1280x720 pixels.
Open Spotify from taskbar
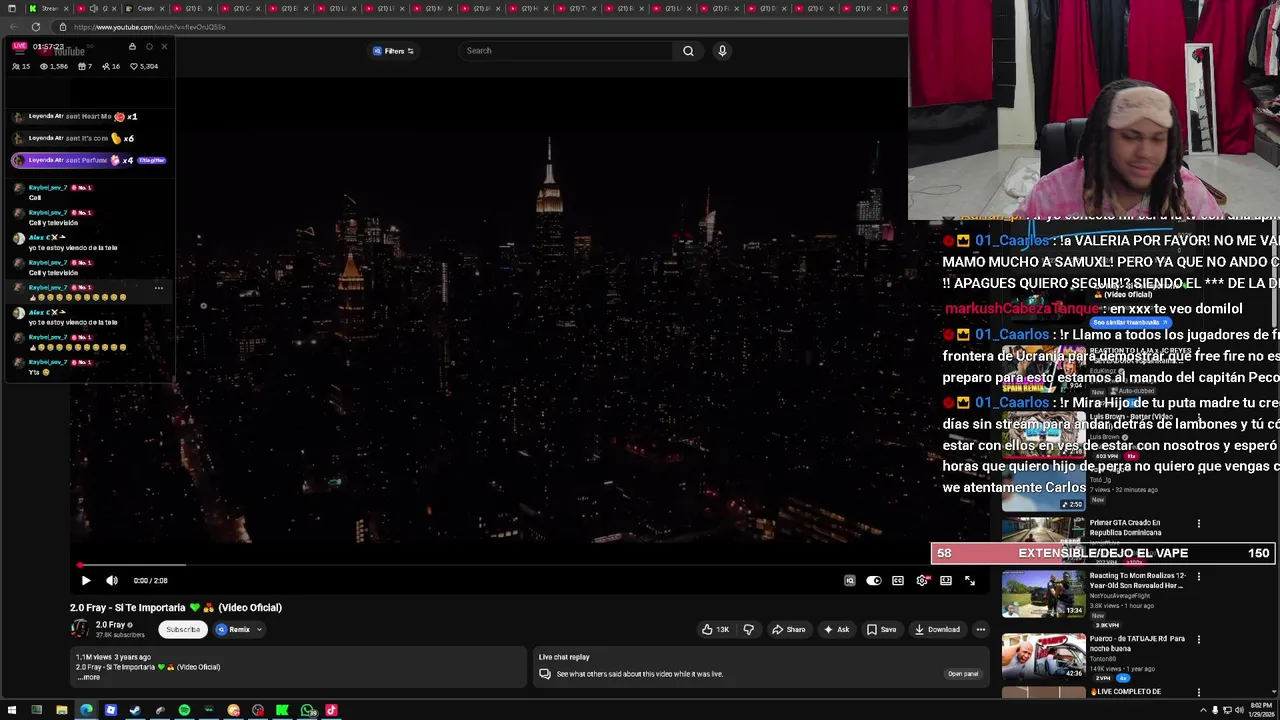click(x=184, y=711)
